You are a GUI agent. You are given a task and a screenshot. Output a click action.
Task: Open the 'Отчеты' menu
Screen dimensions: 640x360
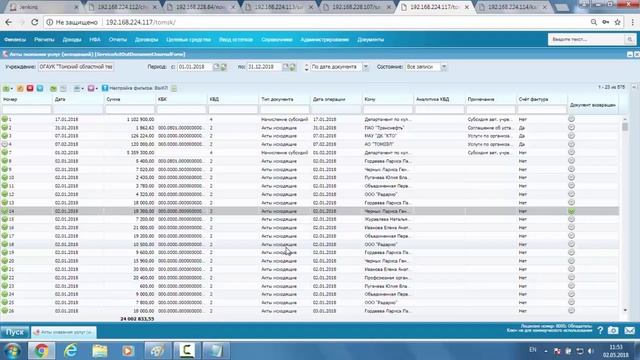[x=118, y=40]
